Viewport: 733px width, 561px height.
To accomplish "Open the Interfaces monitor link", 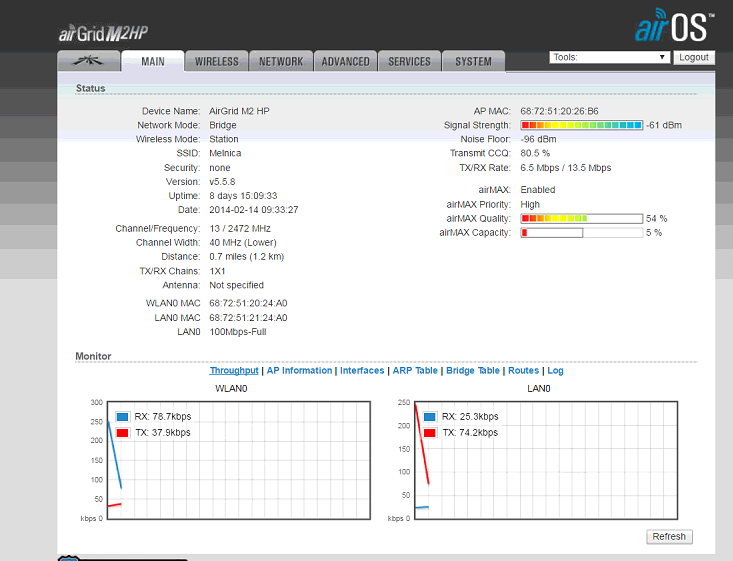I will pyautogui.click(x=362, y=370).
